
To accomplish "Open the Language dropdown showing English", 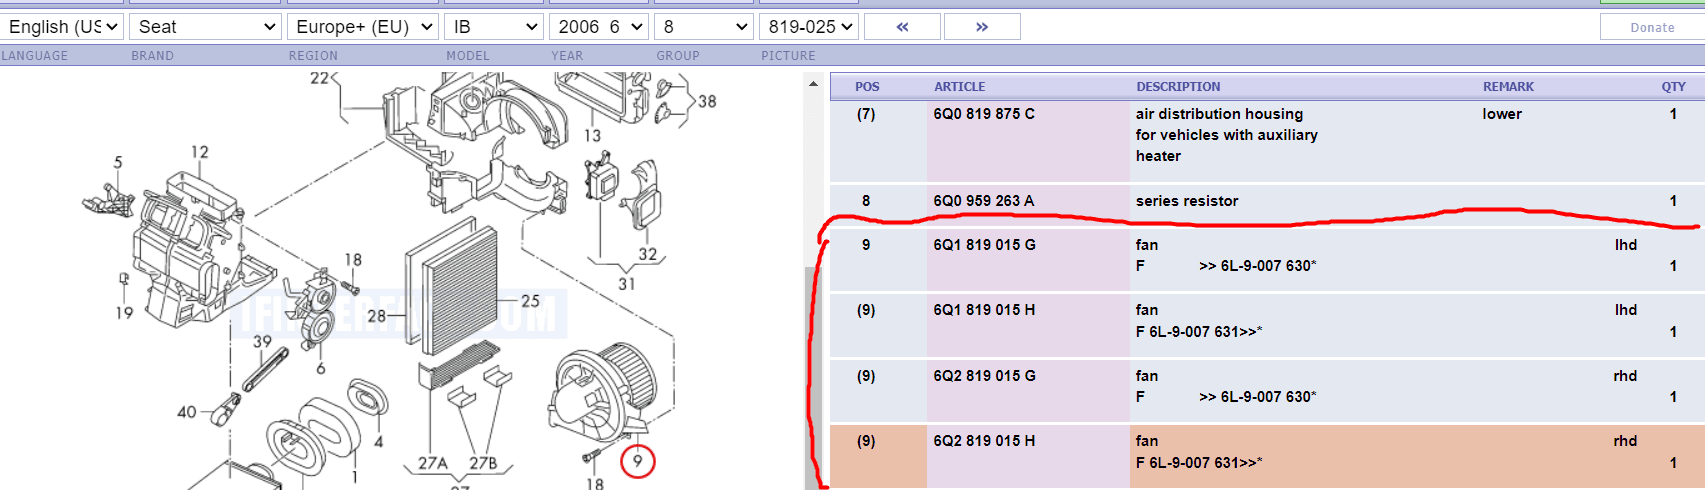I will tap(62, 27).
